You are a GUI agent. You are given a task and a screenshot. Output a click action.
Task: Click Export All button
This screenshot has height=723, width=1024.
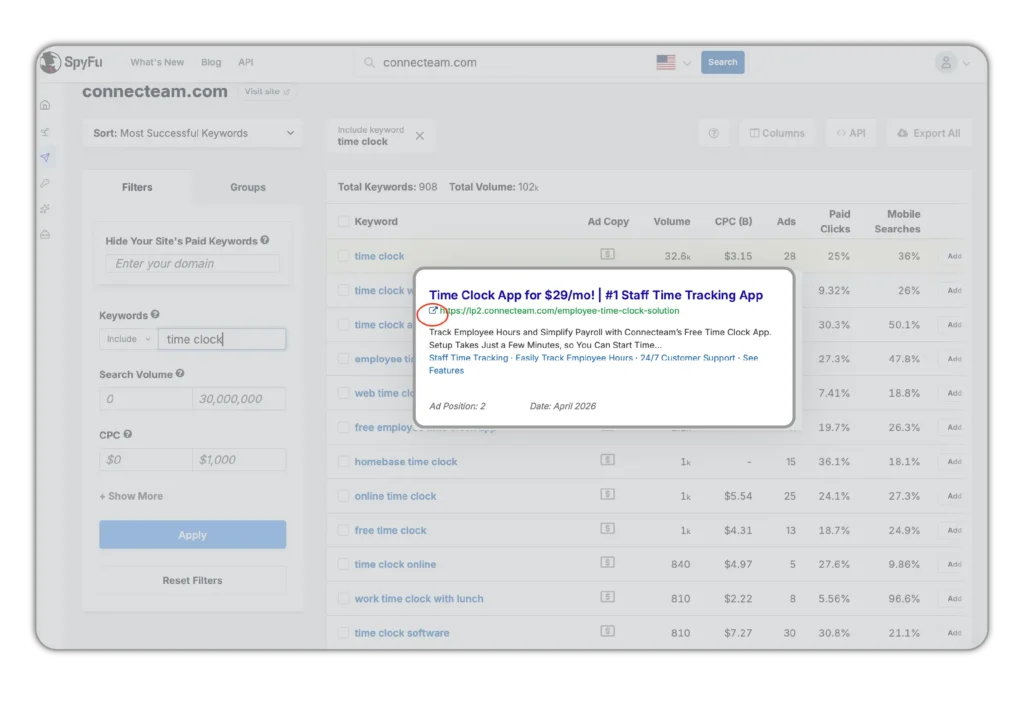[929, 133]
